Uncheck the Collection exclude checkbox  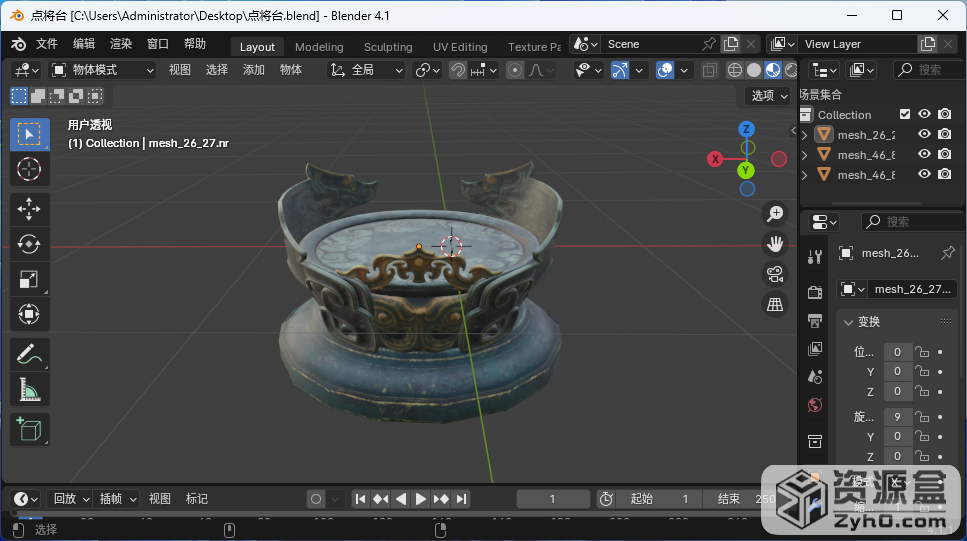point(905,114)
